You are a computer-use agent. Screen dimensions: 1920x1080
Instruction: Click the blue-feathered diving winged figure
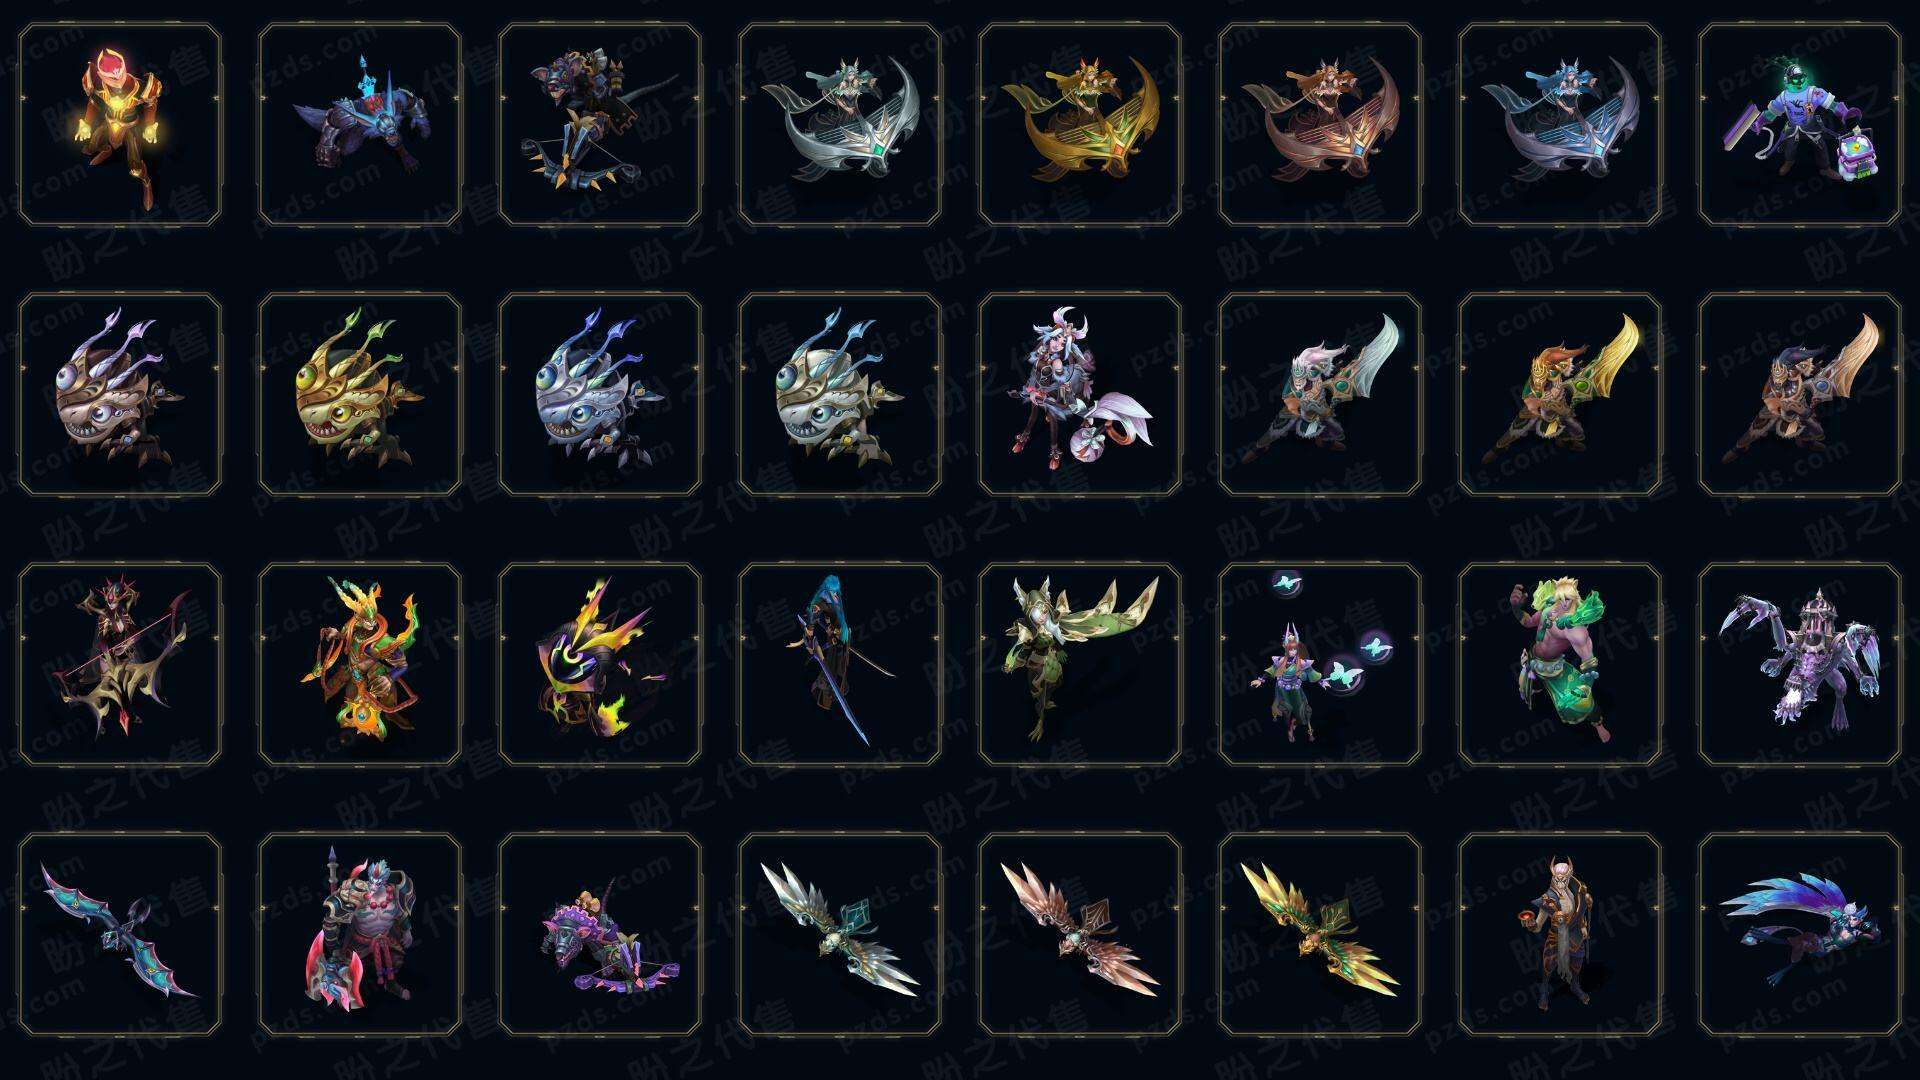coord(1800,934)
